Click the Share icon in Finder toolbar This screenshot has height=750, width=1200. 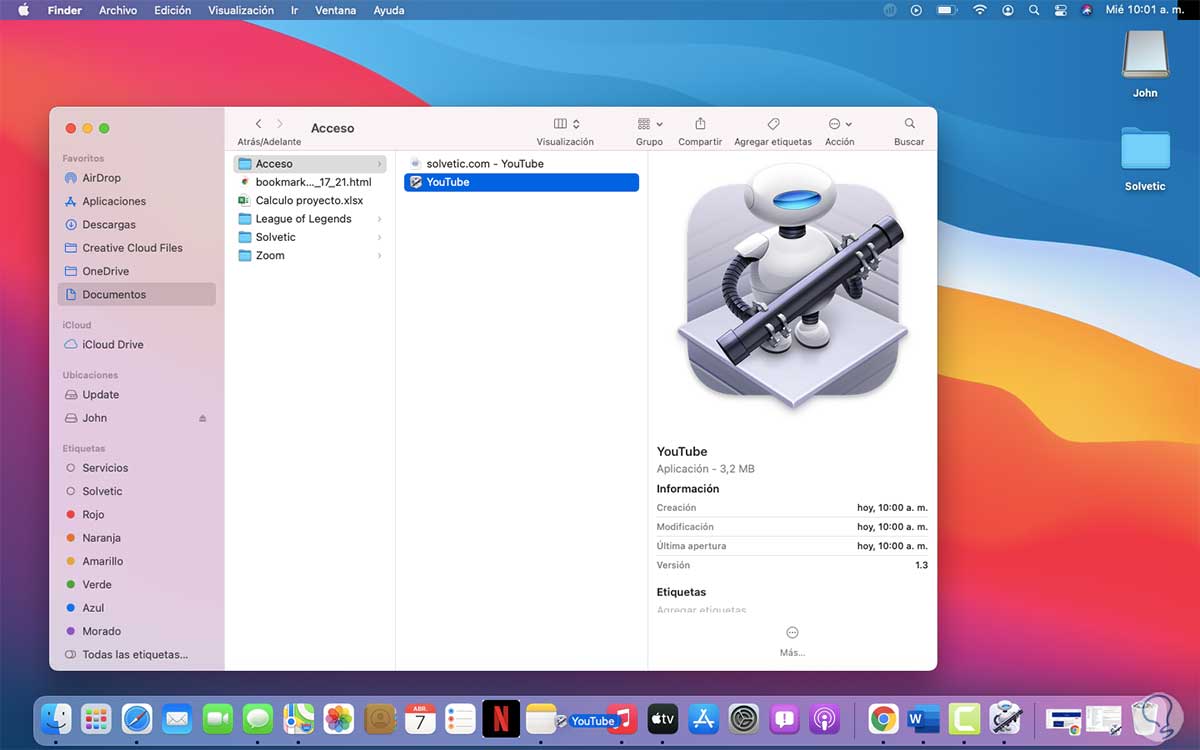[700, 124]
